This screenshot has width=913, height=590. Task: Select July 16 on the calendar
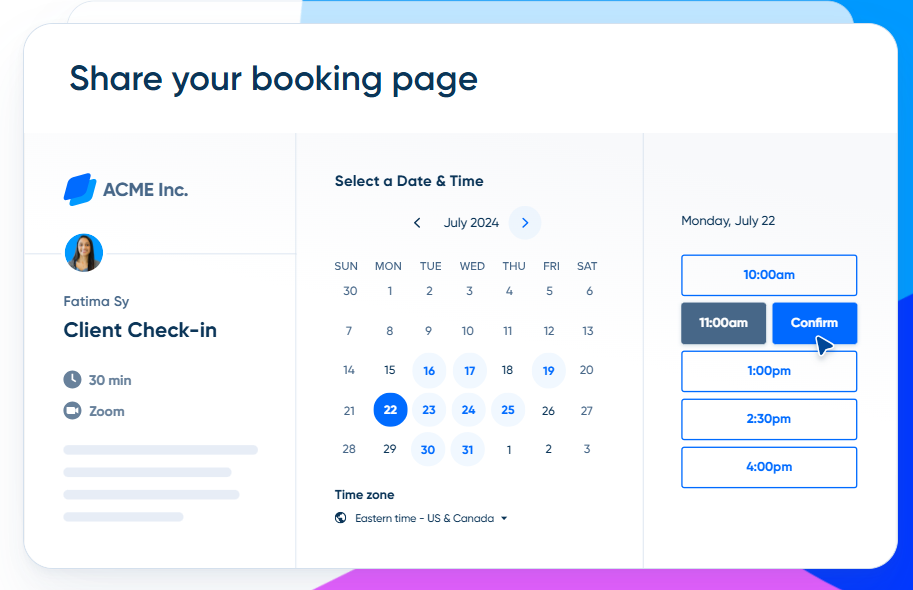coord(429,370)
